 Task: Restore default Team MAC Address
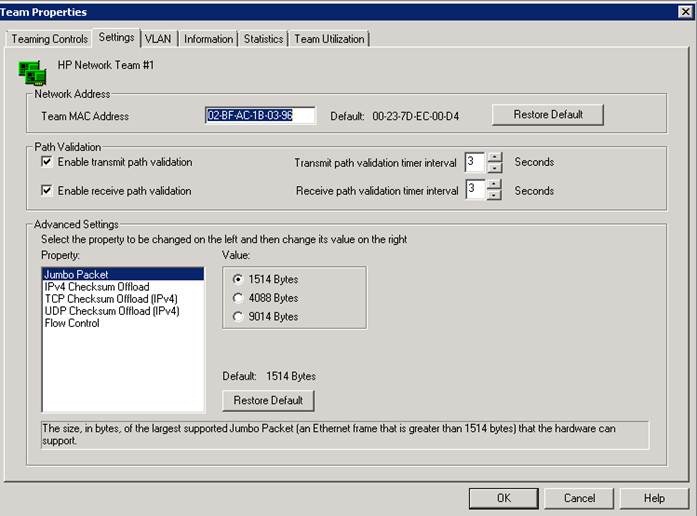tap(547, 115)
